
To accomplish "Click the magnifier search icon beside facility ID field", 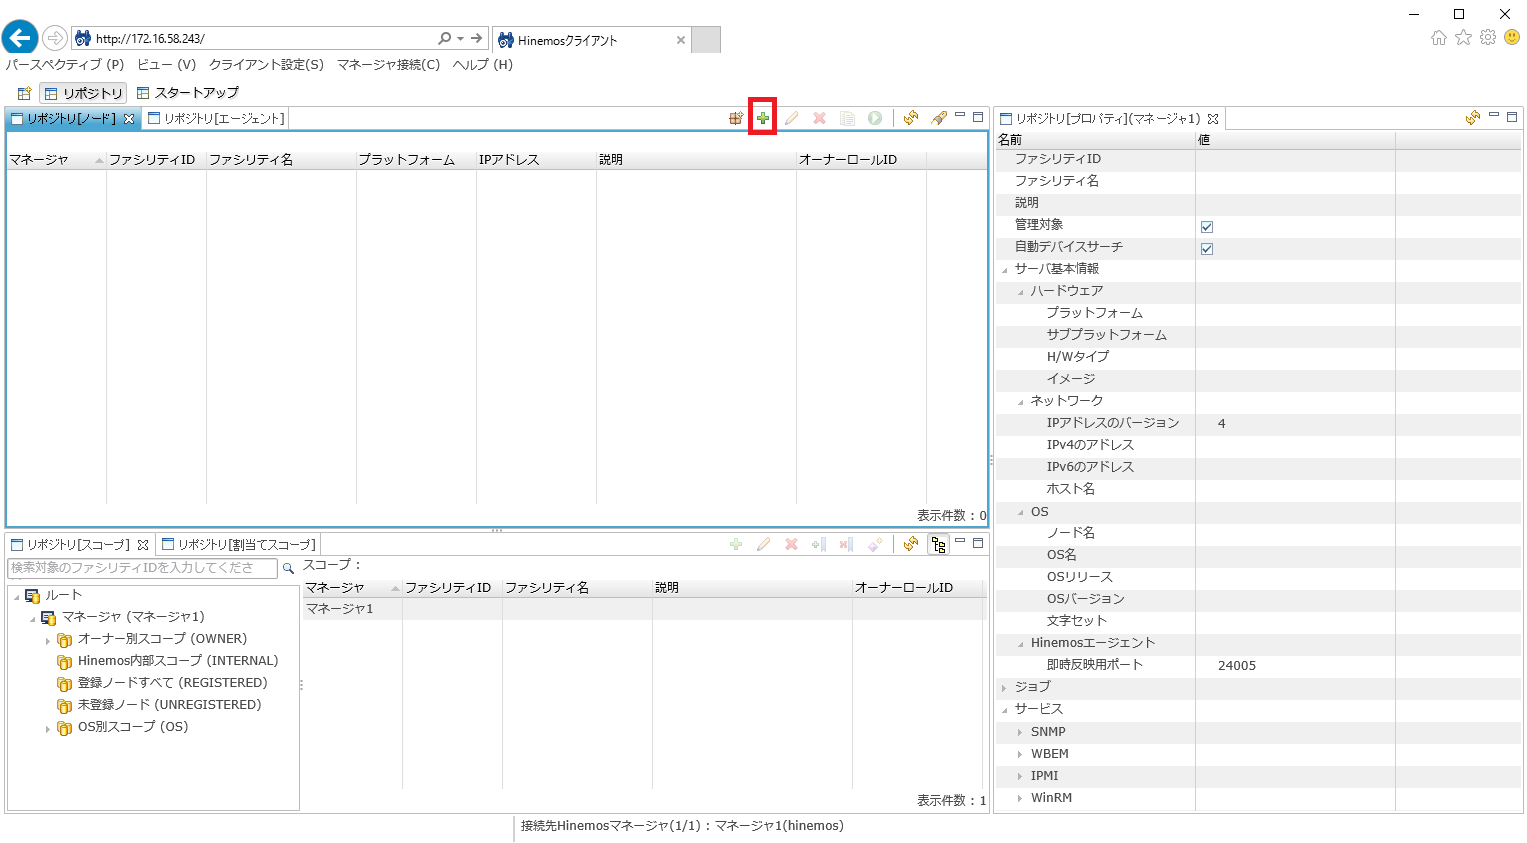I will click(x=288, y=568).
